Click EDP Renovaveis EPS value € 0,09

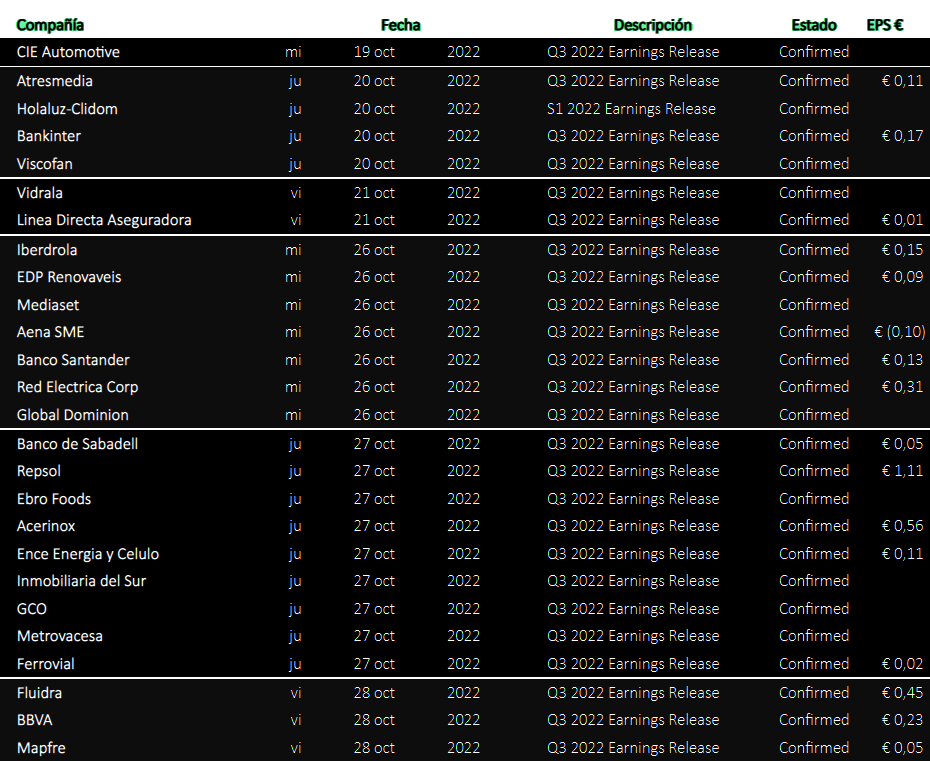click(x=902, y=277)
